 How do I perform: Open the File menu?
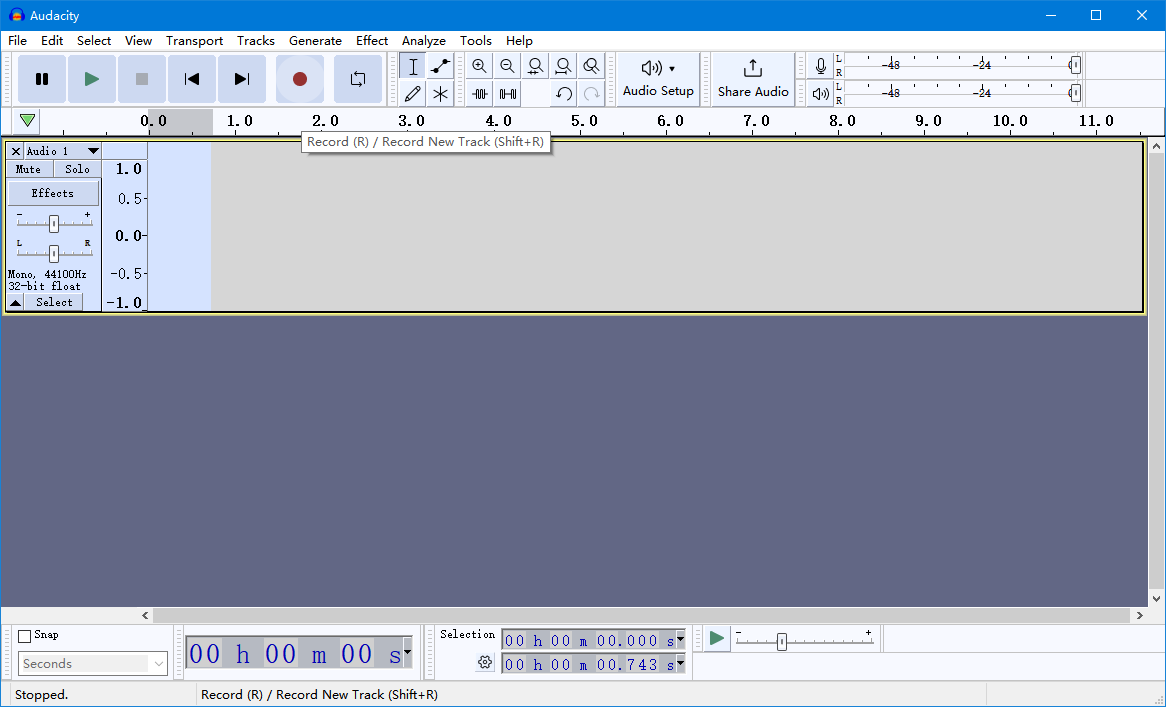pos(17,41)
